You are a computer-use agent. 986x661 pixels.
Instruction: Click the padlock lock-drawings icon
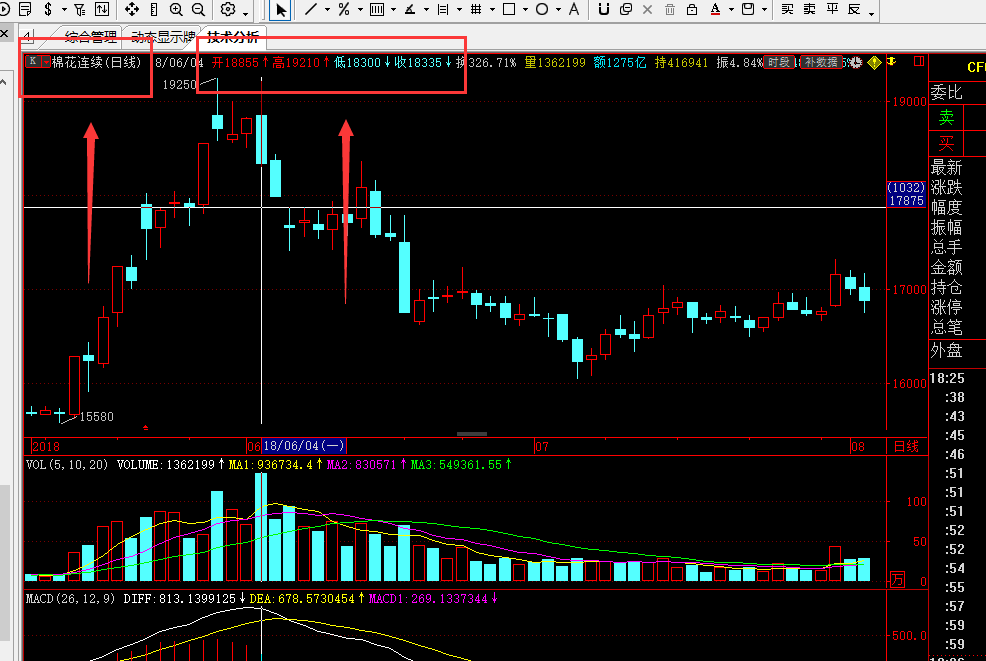pyautogui.click(x=692, y=9)
